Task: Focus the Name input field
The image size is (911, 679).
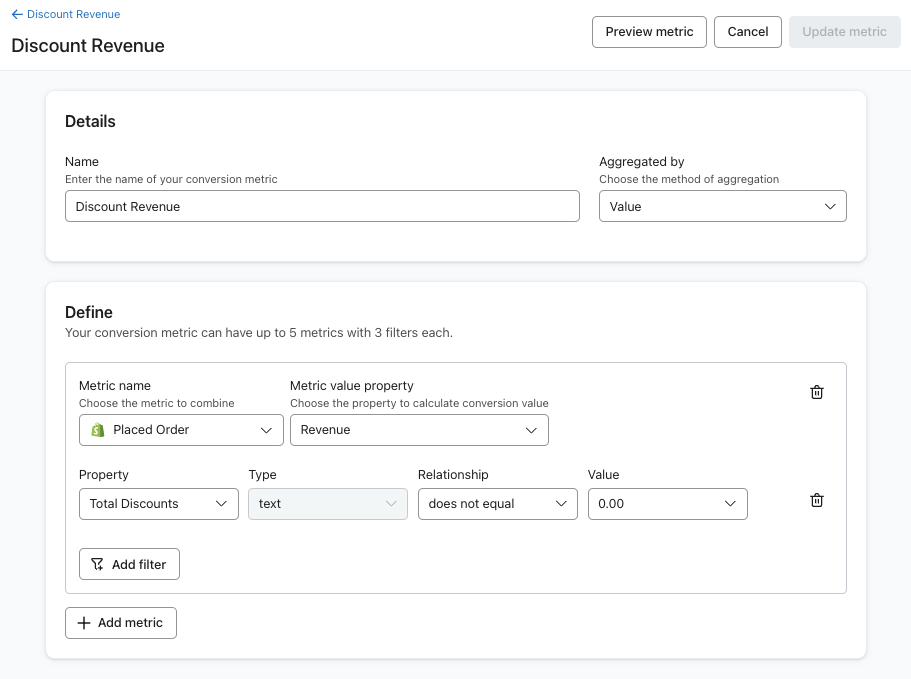Action: tap(322, 206)
